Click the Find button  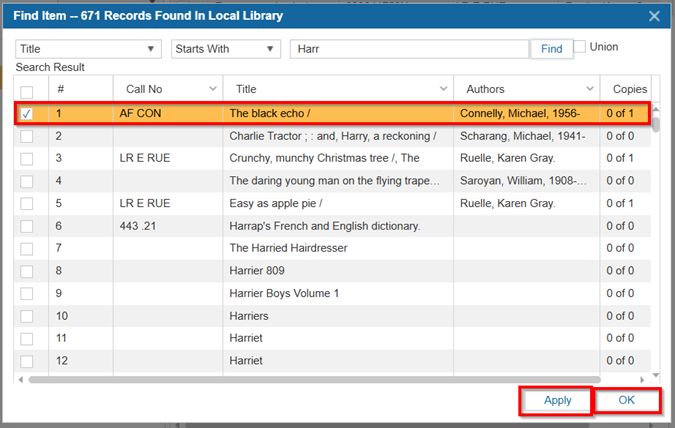click(551, 49)
